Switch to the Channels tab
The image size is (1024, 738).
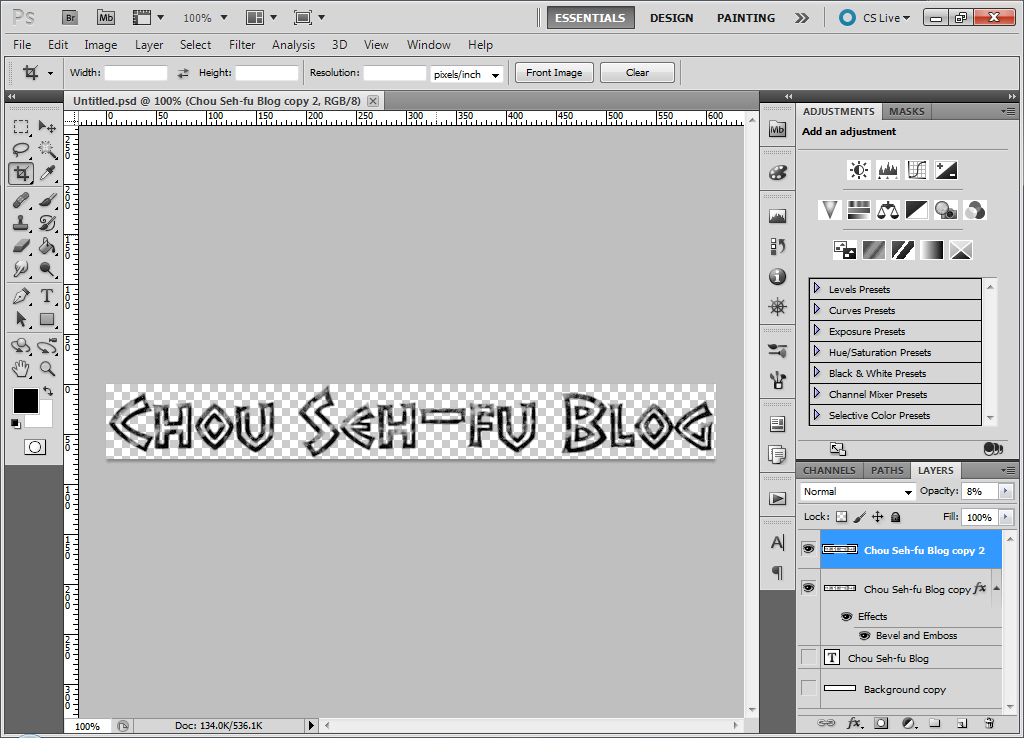[x=829, y=470]
